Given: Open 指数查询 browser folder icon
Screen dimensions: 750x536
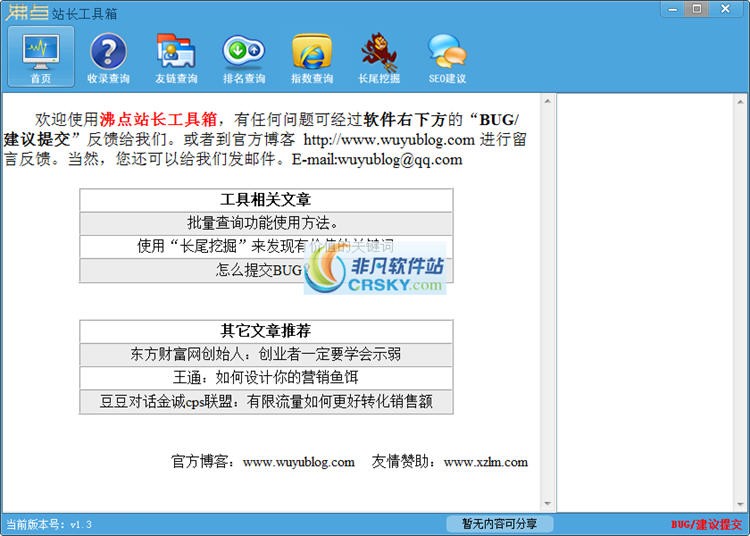Looking at the screenshot, I should pyautogui.click(x=312, y=57).
